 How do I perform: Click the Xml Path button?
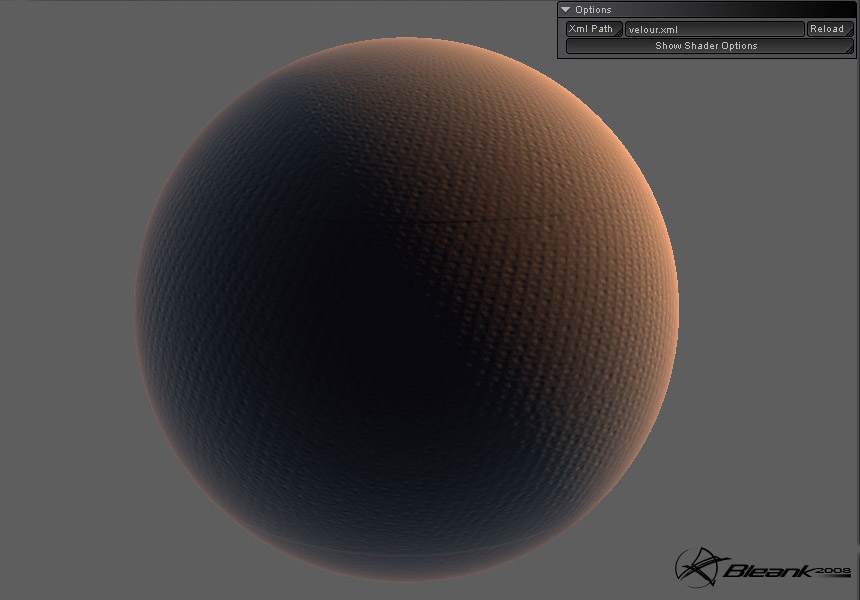point(594,29)
